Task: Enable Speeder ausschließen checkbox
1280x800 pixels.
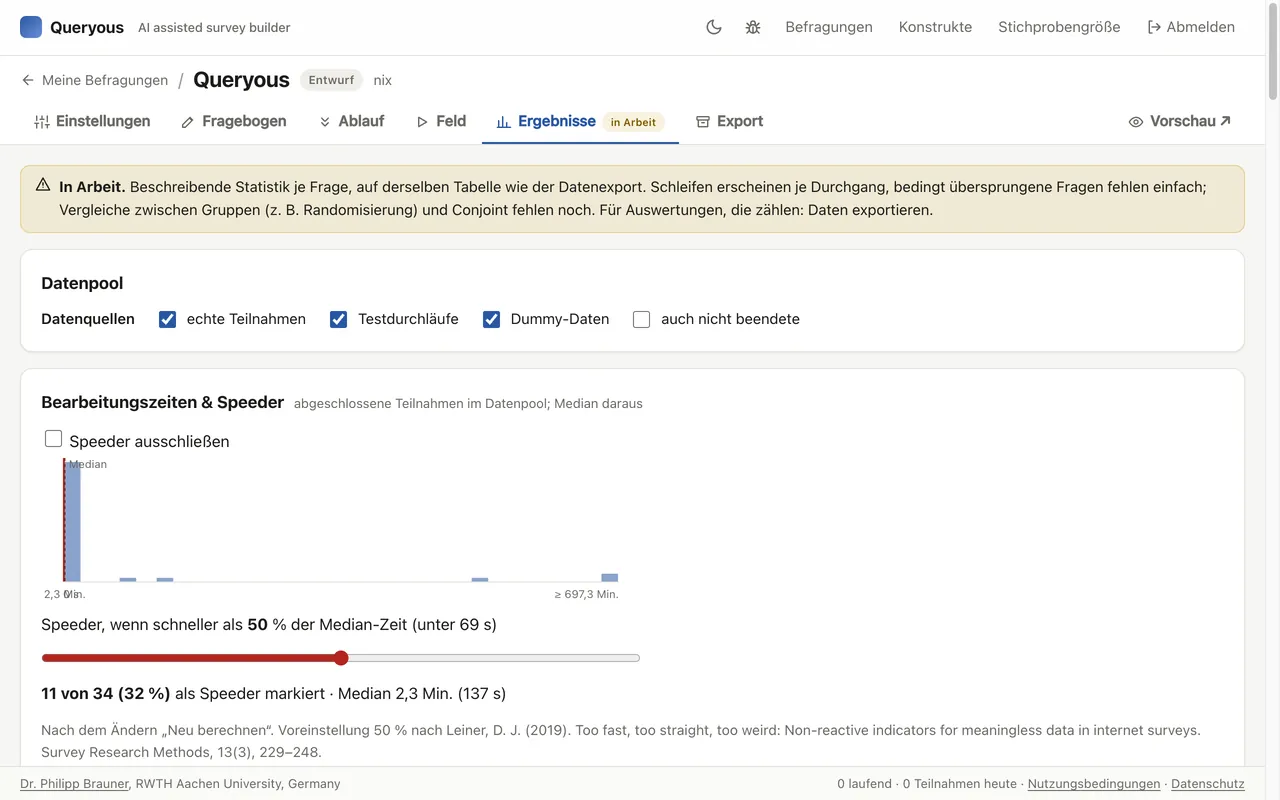Action: point(54,439)
